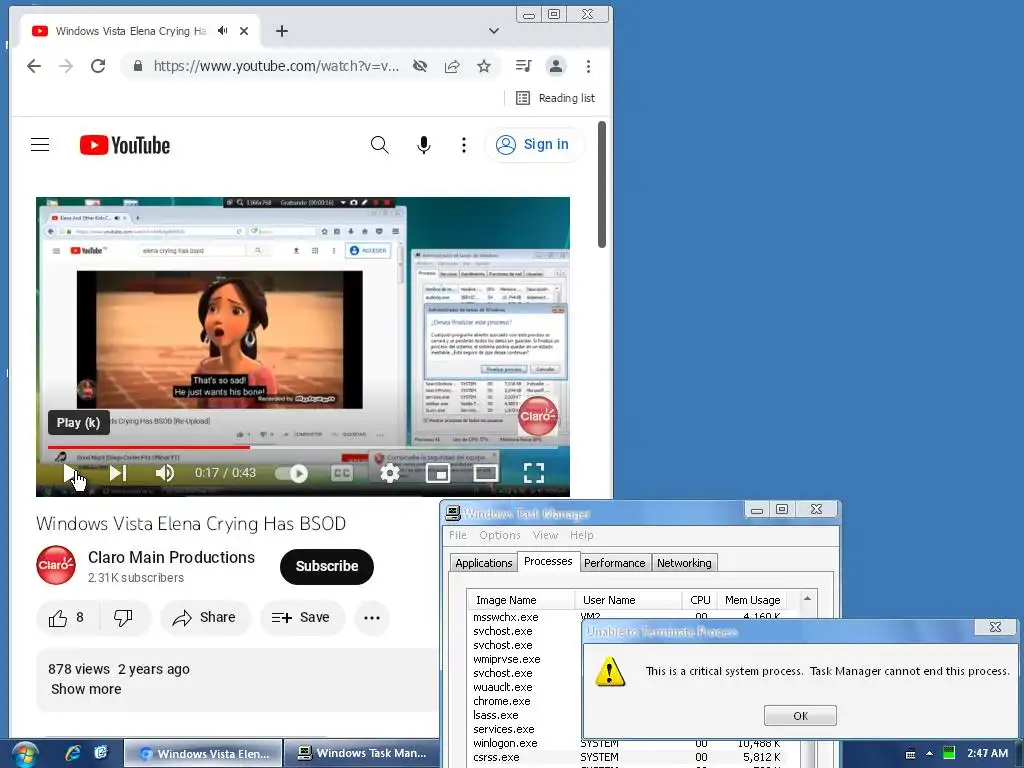Image resolution: width=1024 pixels, height=768 pixels.
Task: Mute the tab audio speaker icon
Action: (223, 31)
